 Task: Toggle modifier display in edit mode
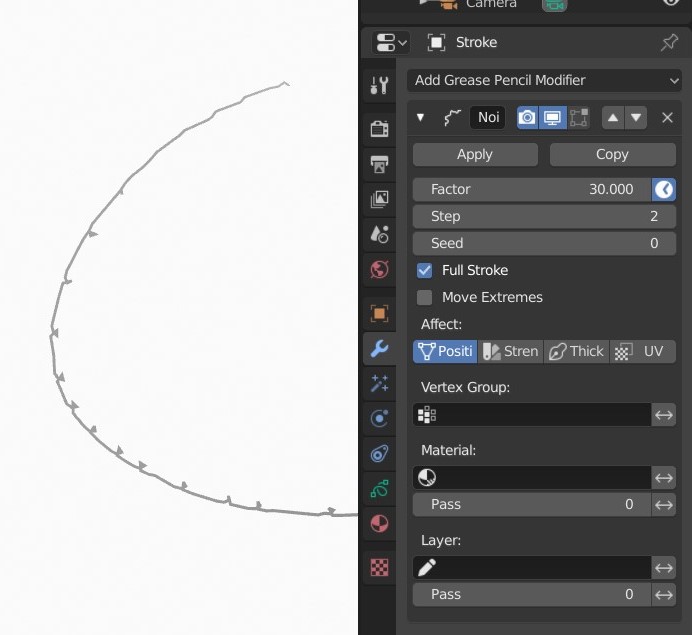coord(579,118)
